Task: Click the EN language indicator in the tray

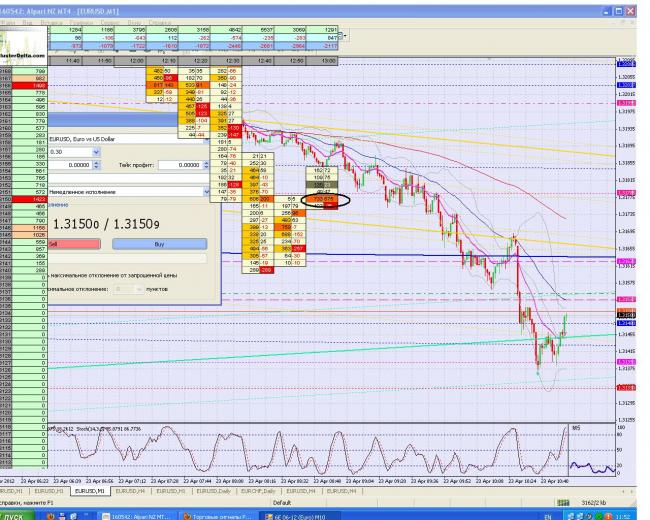Action: tap(548, 517)
